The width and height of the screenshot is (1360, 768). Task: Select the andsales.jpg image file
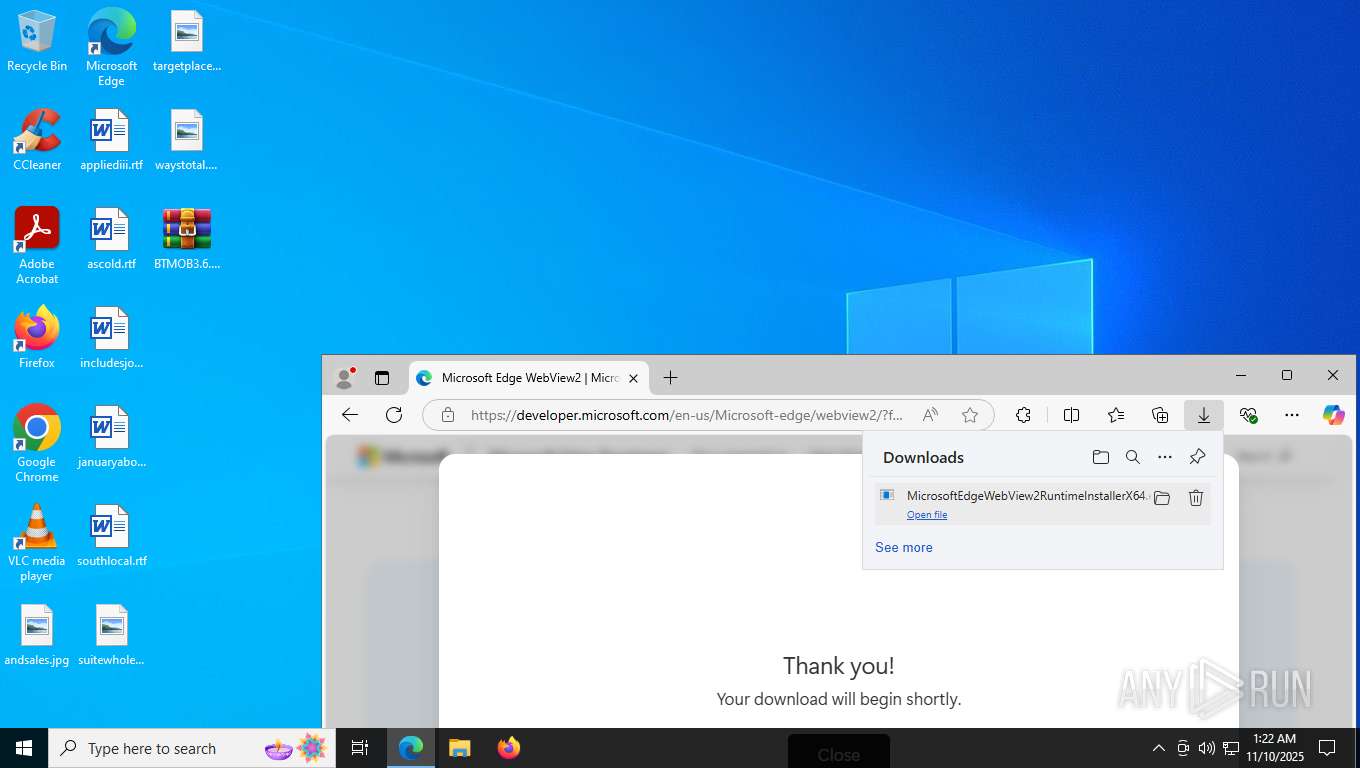(37, 635)
